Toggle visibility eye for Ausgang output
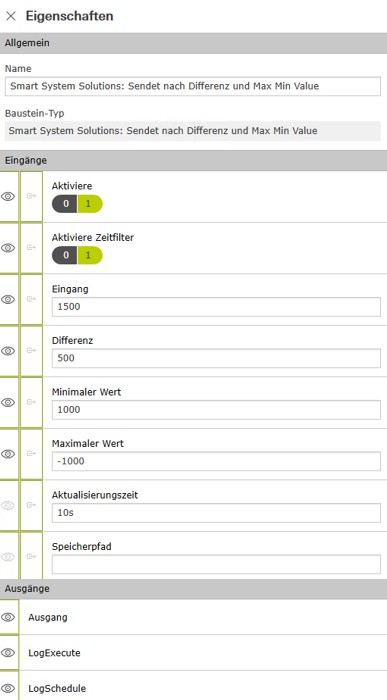387x700 pixels. click(8, 617)
